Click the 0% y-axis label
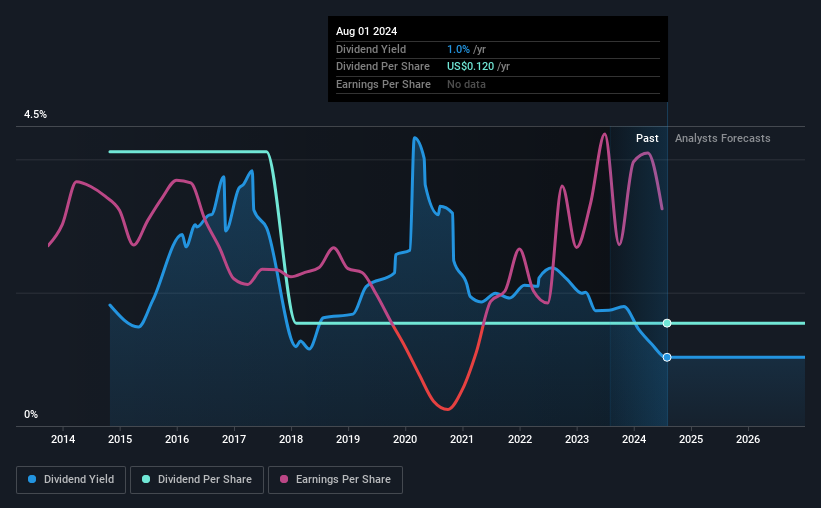The width and height of the screenshot is (821, 508). pos(31,414)
